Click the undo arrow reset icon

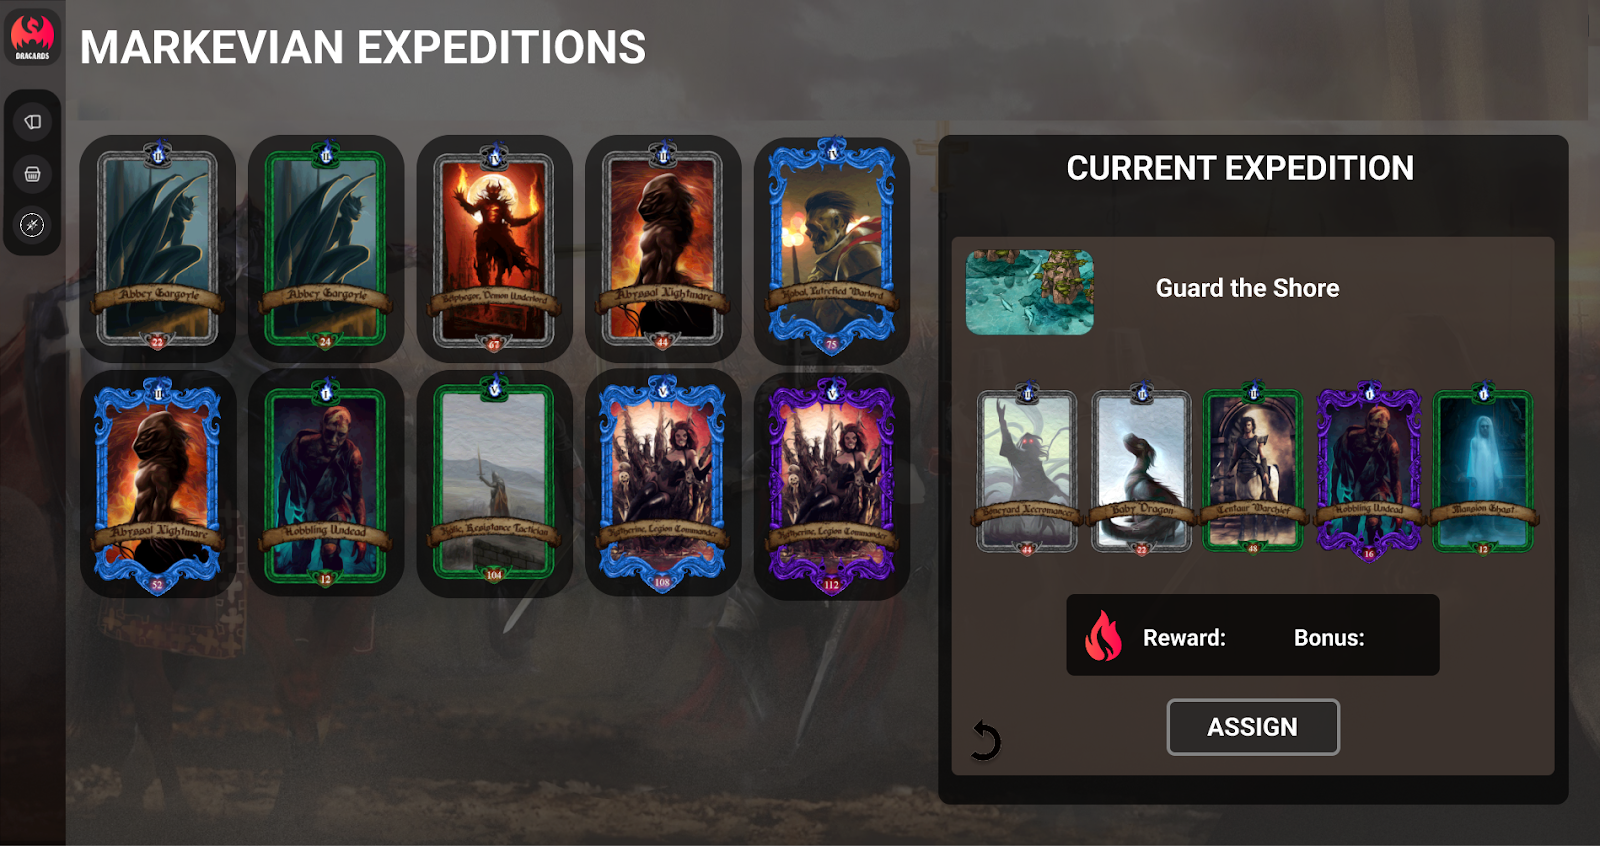point(985,741)
